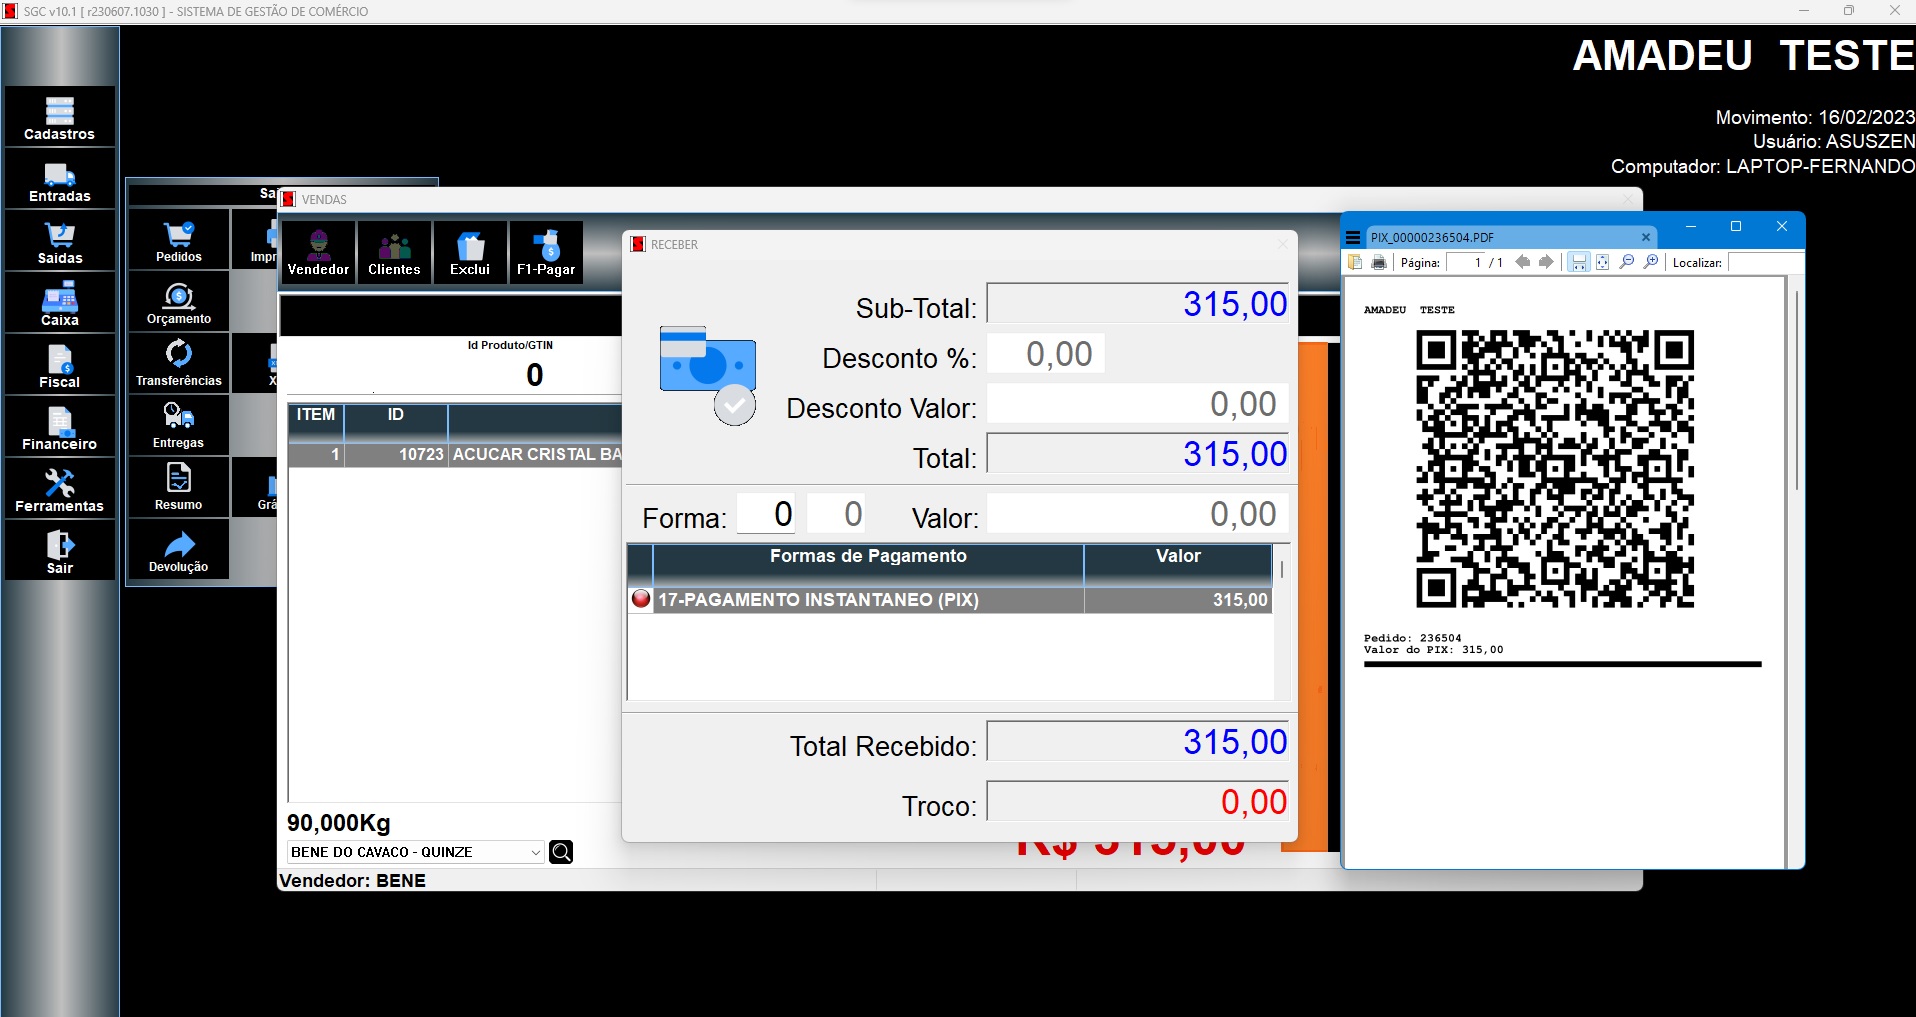Click the Troco value field
The height and width of the screenshot is (1017, 1916).
tap(1138, 802)
